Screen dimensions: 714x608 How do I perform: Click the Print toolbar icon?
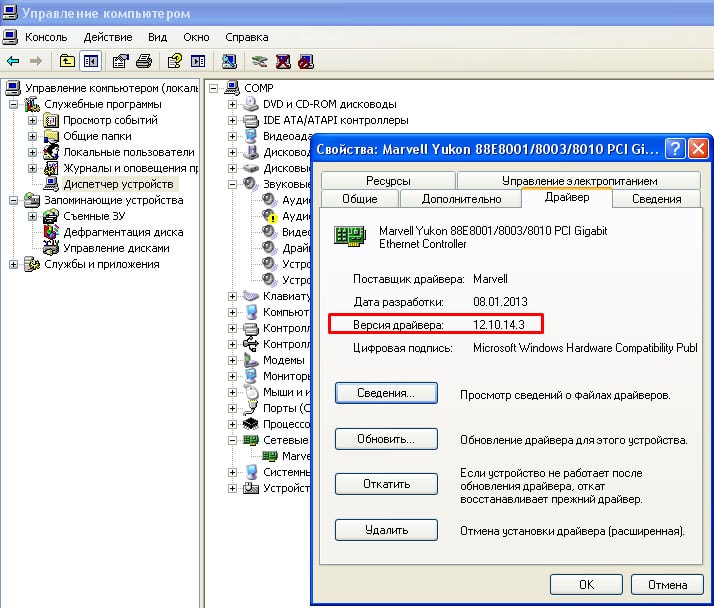click(x=144, y=61)
